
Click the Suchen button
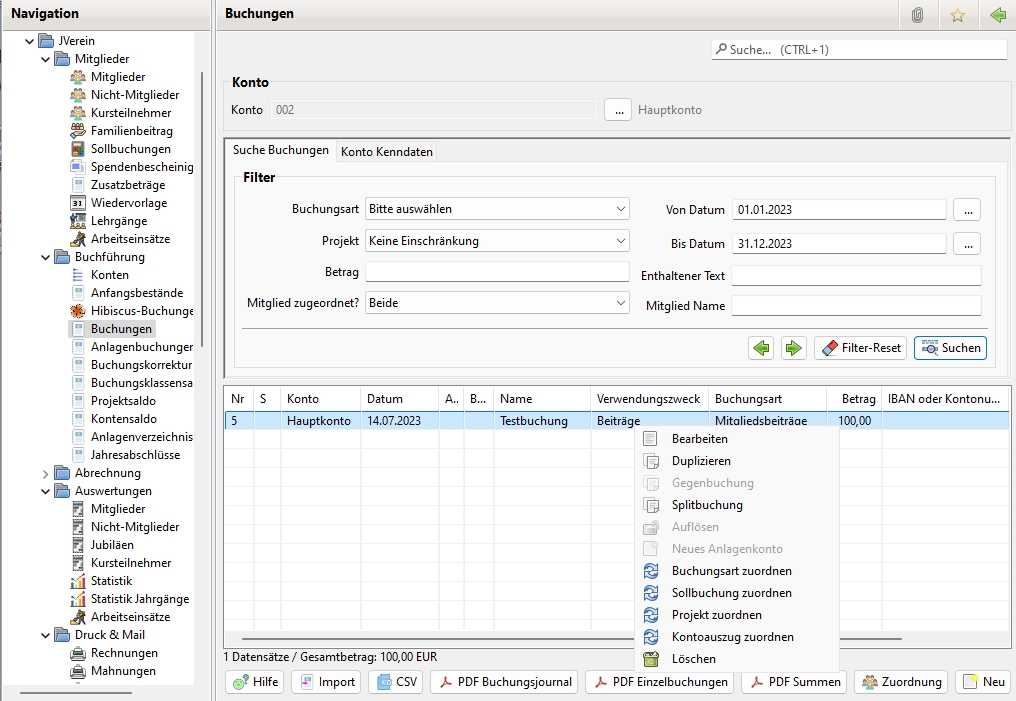950,348
